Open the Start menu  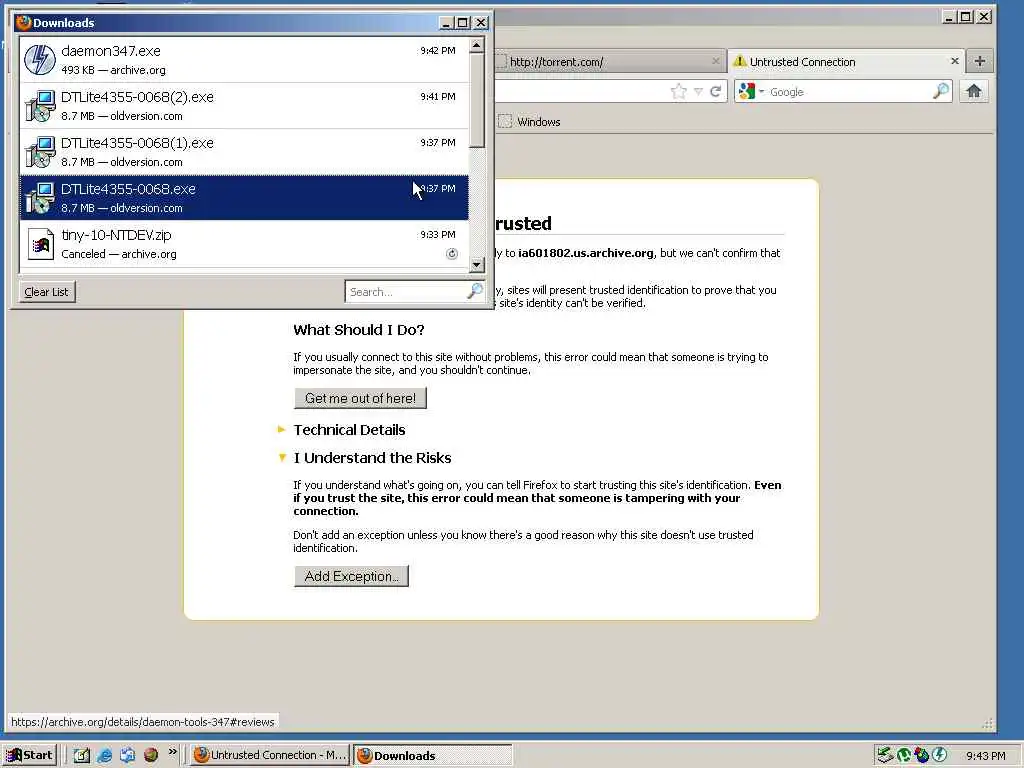30,755
